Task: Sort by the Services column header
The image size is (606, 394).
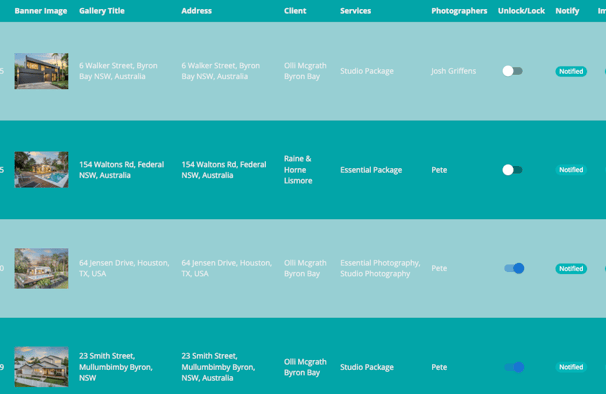Action: pyautogui.click(x=355, y=11)
